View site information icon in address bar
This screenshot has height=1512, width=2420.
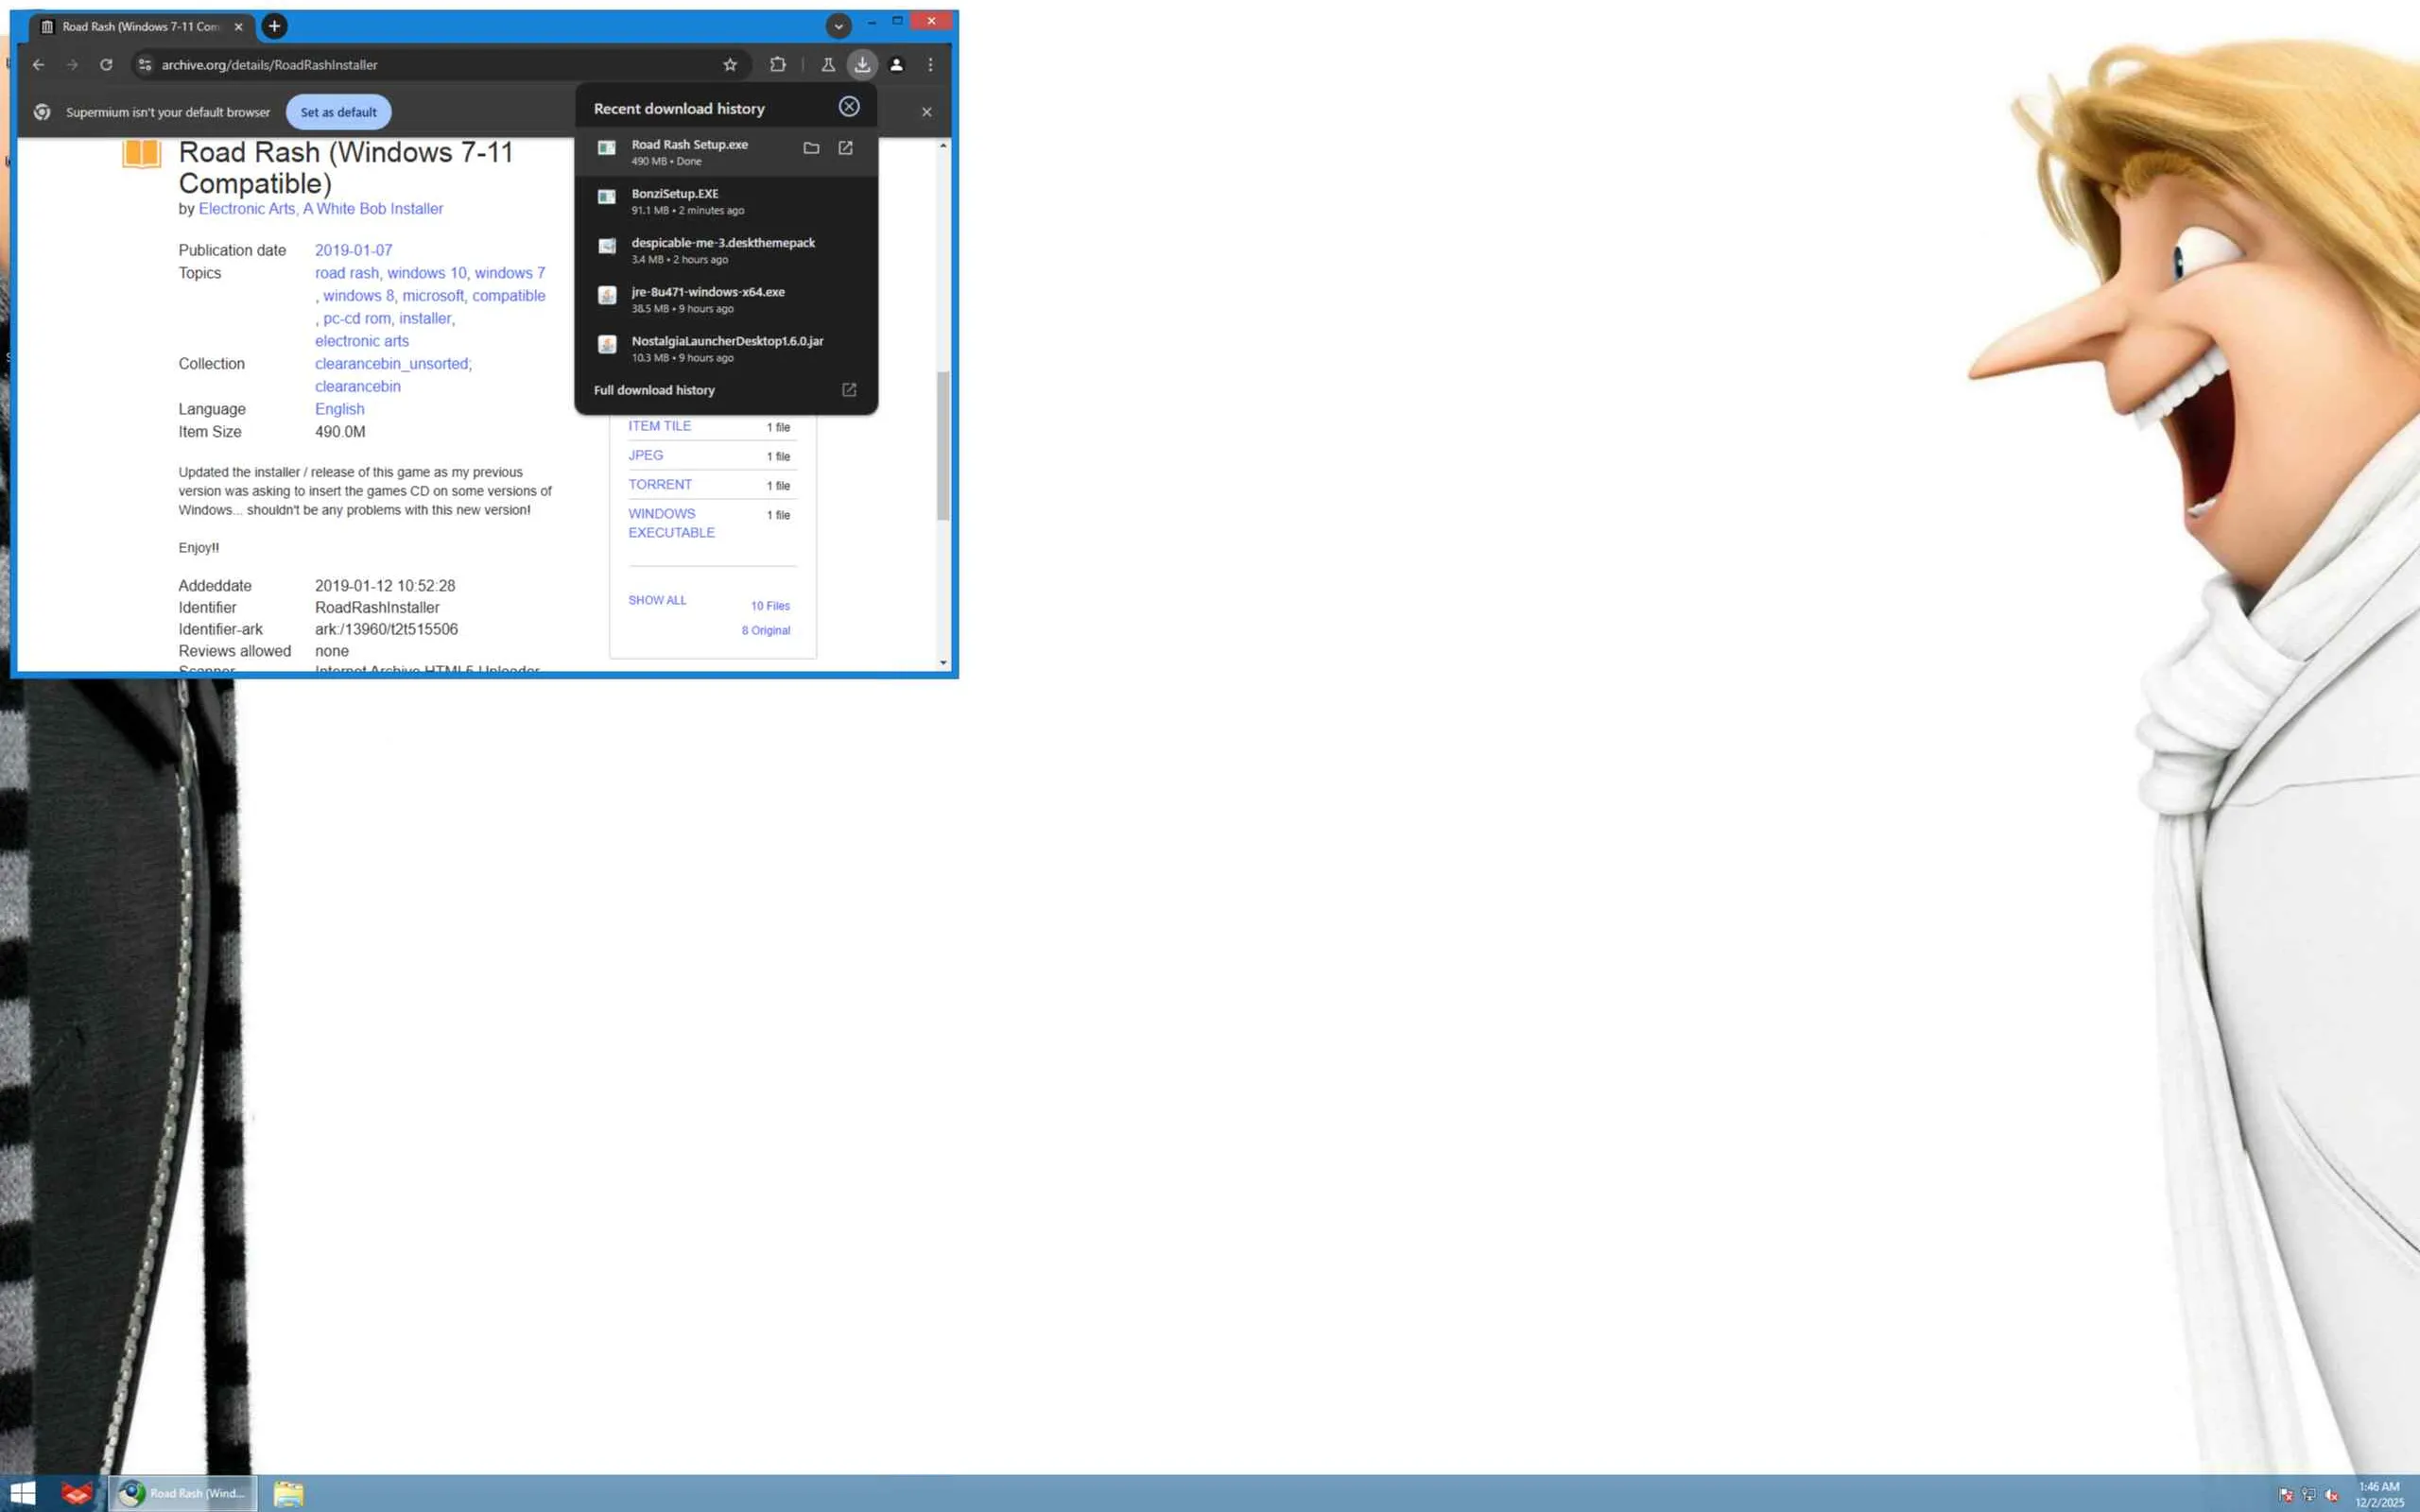click(145, 65)
